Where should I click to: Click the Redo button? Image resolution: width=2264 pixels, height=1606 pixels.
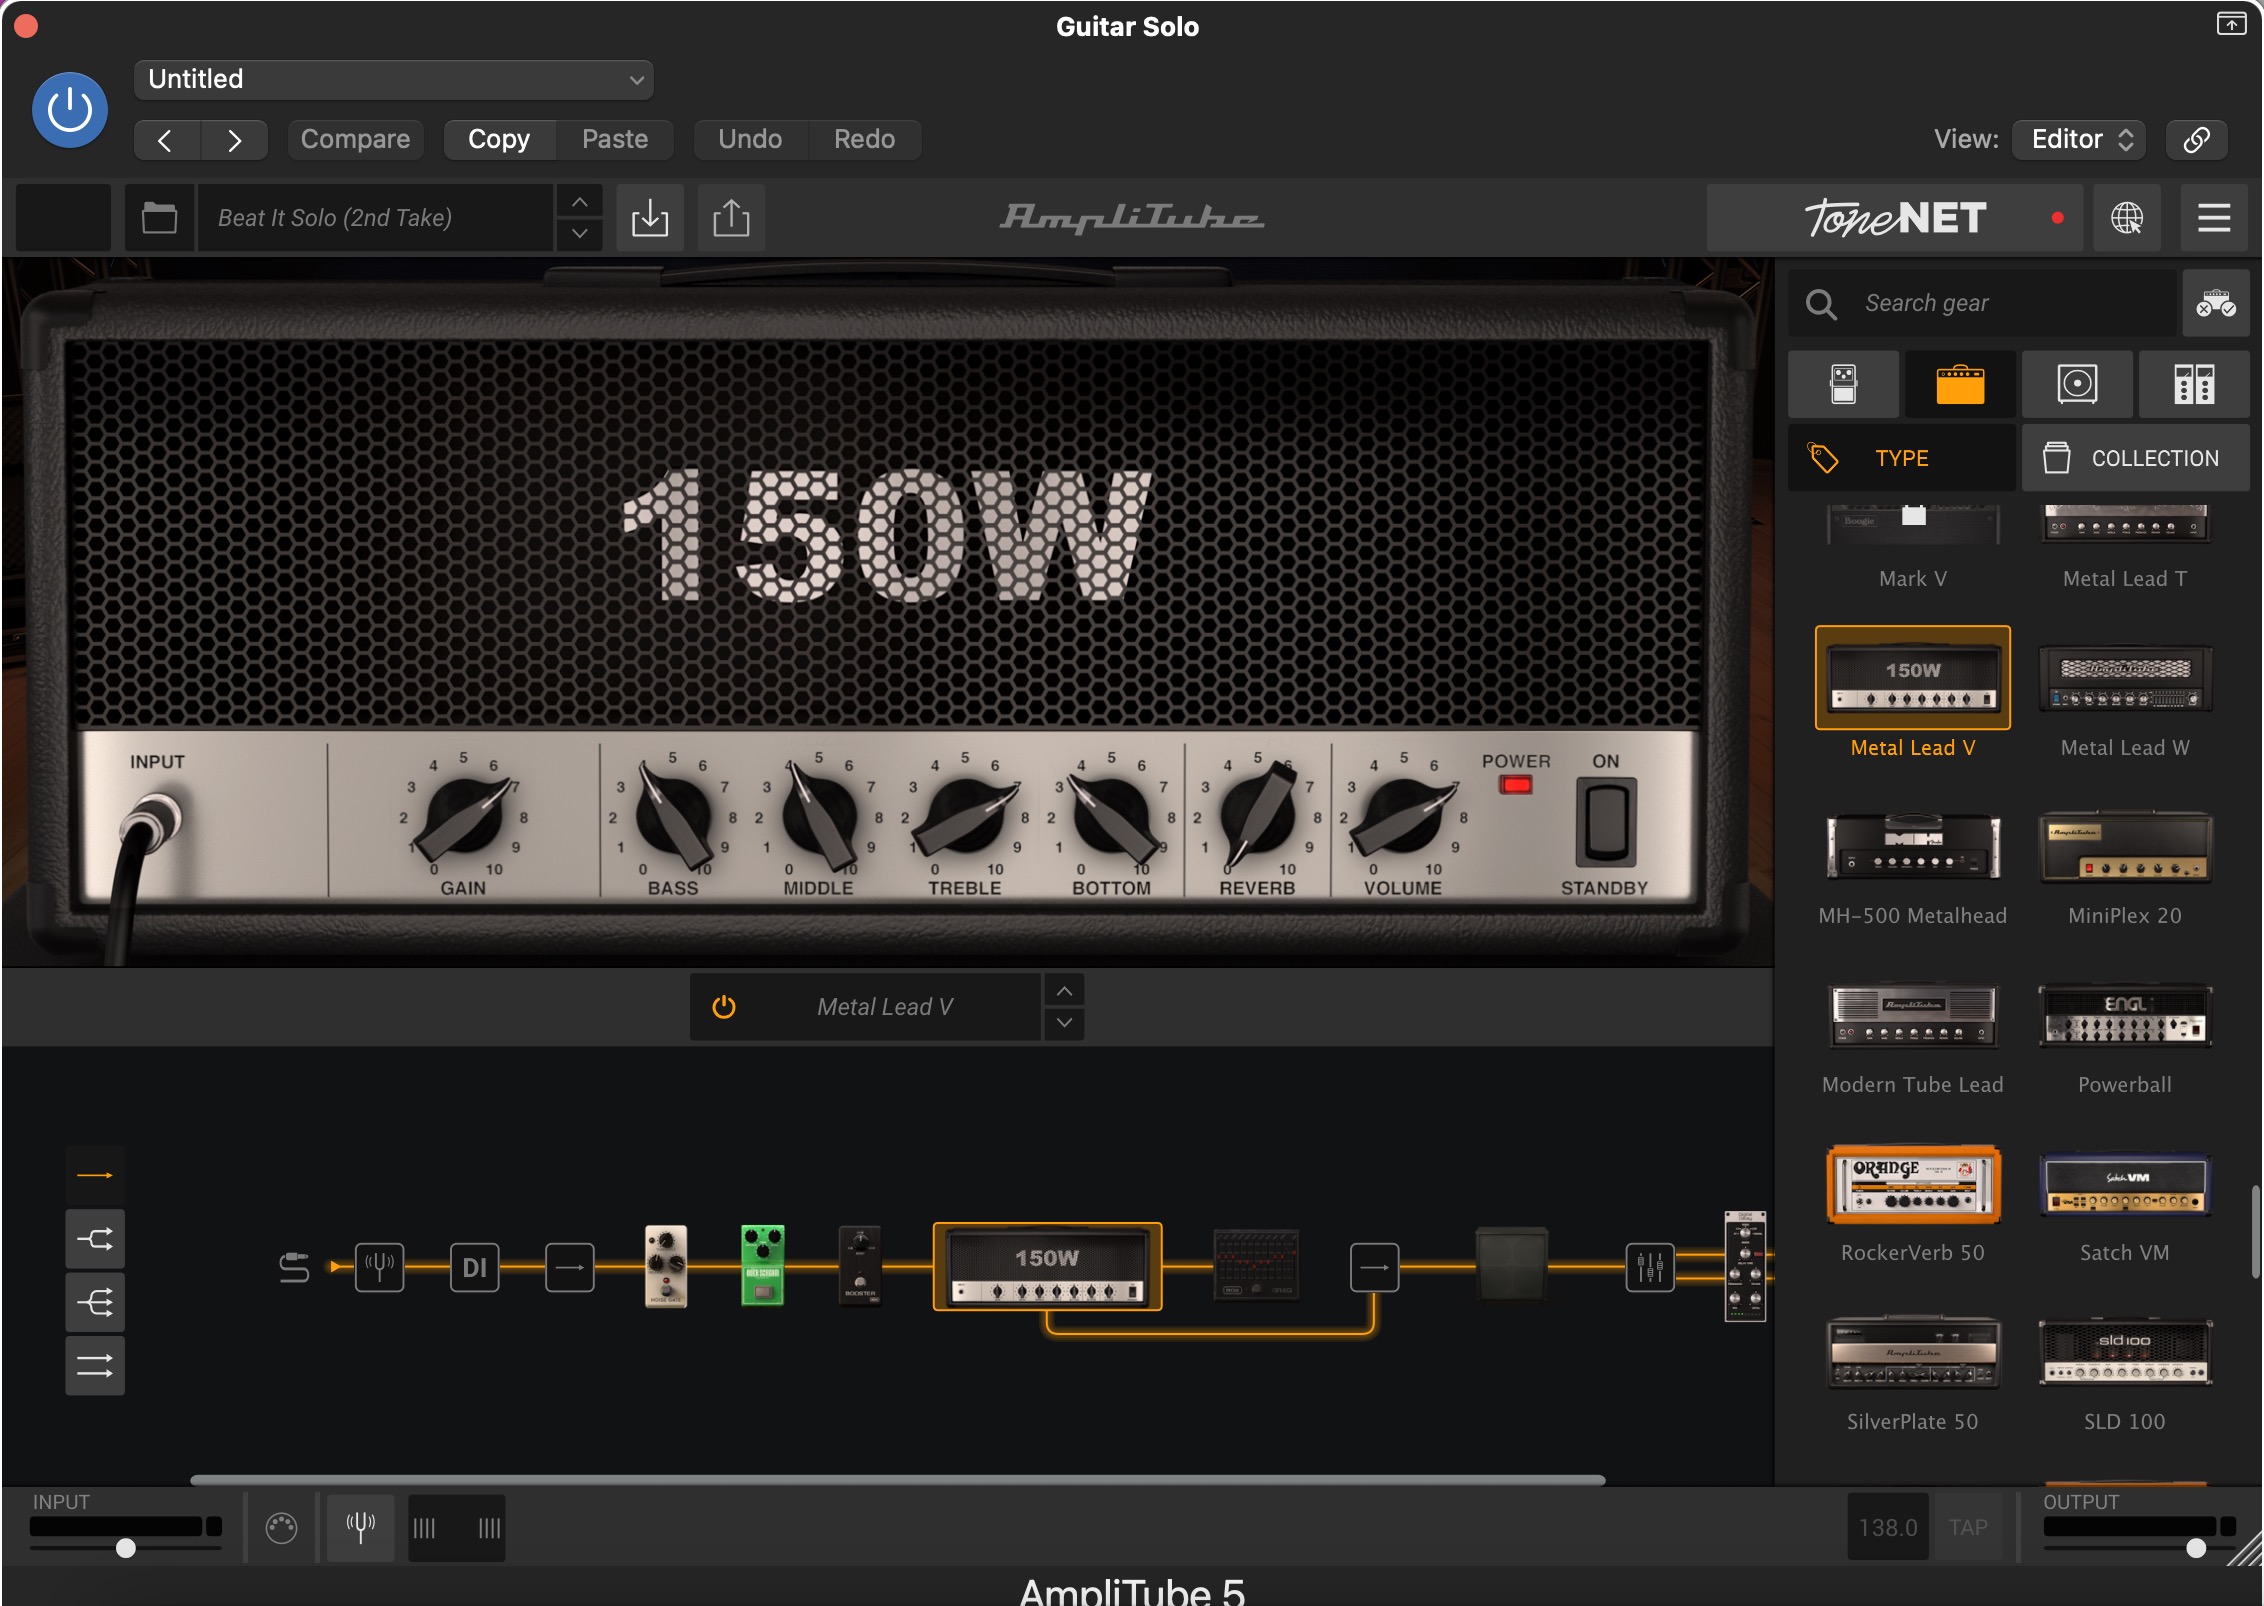(x=865, y=140)
